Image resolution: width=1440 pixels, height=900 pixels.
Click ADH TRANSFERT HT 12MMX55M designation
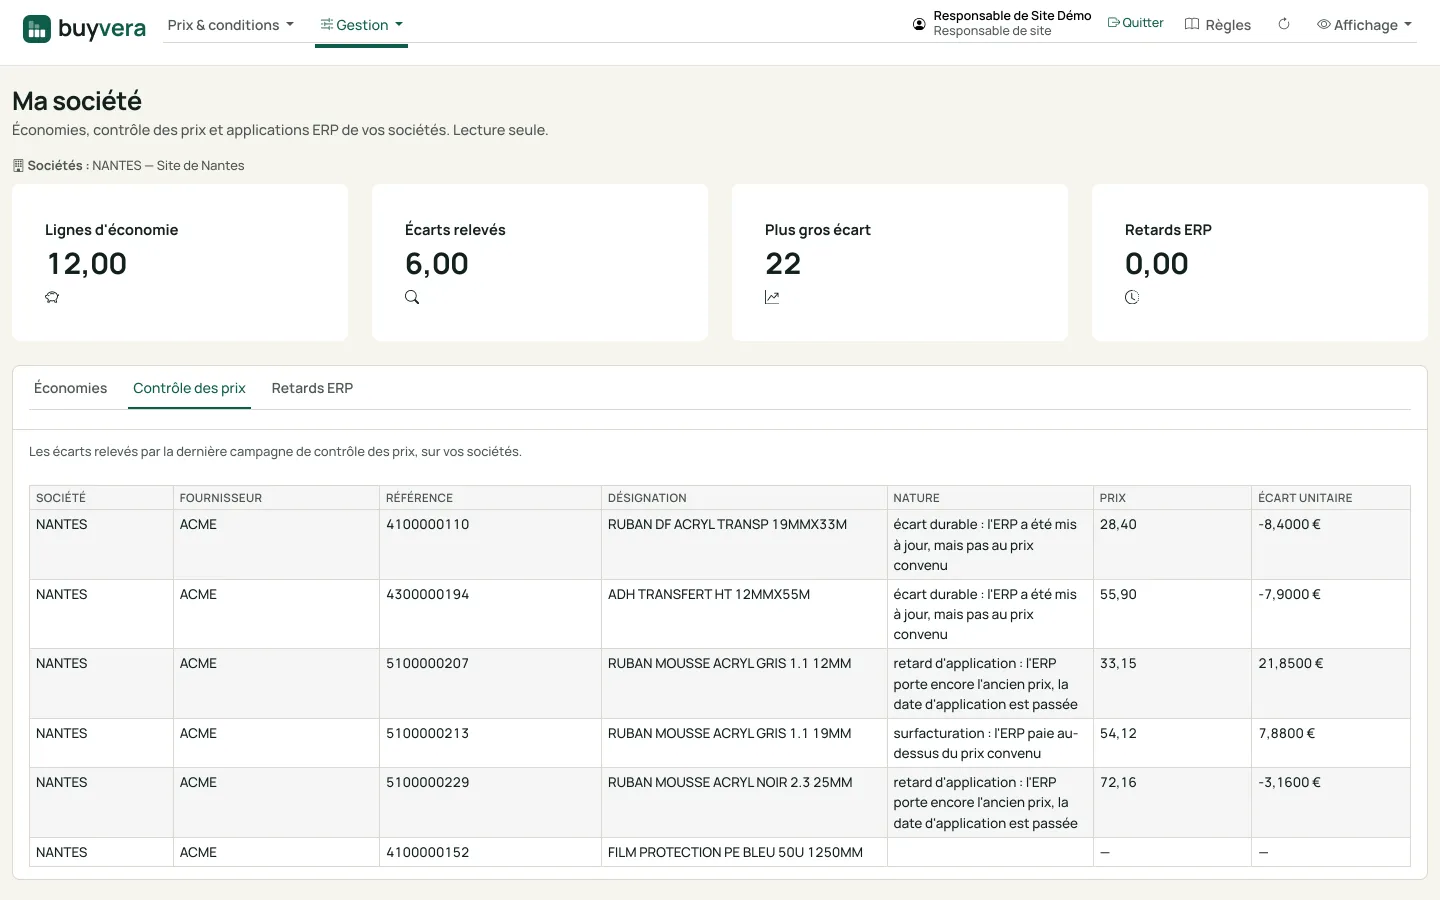coord(709,594)
